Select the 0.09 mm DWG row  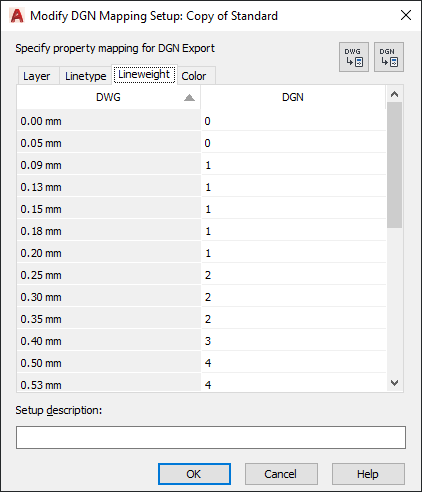(109, 165)
